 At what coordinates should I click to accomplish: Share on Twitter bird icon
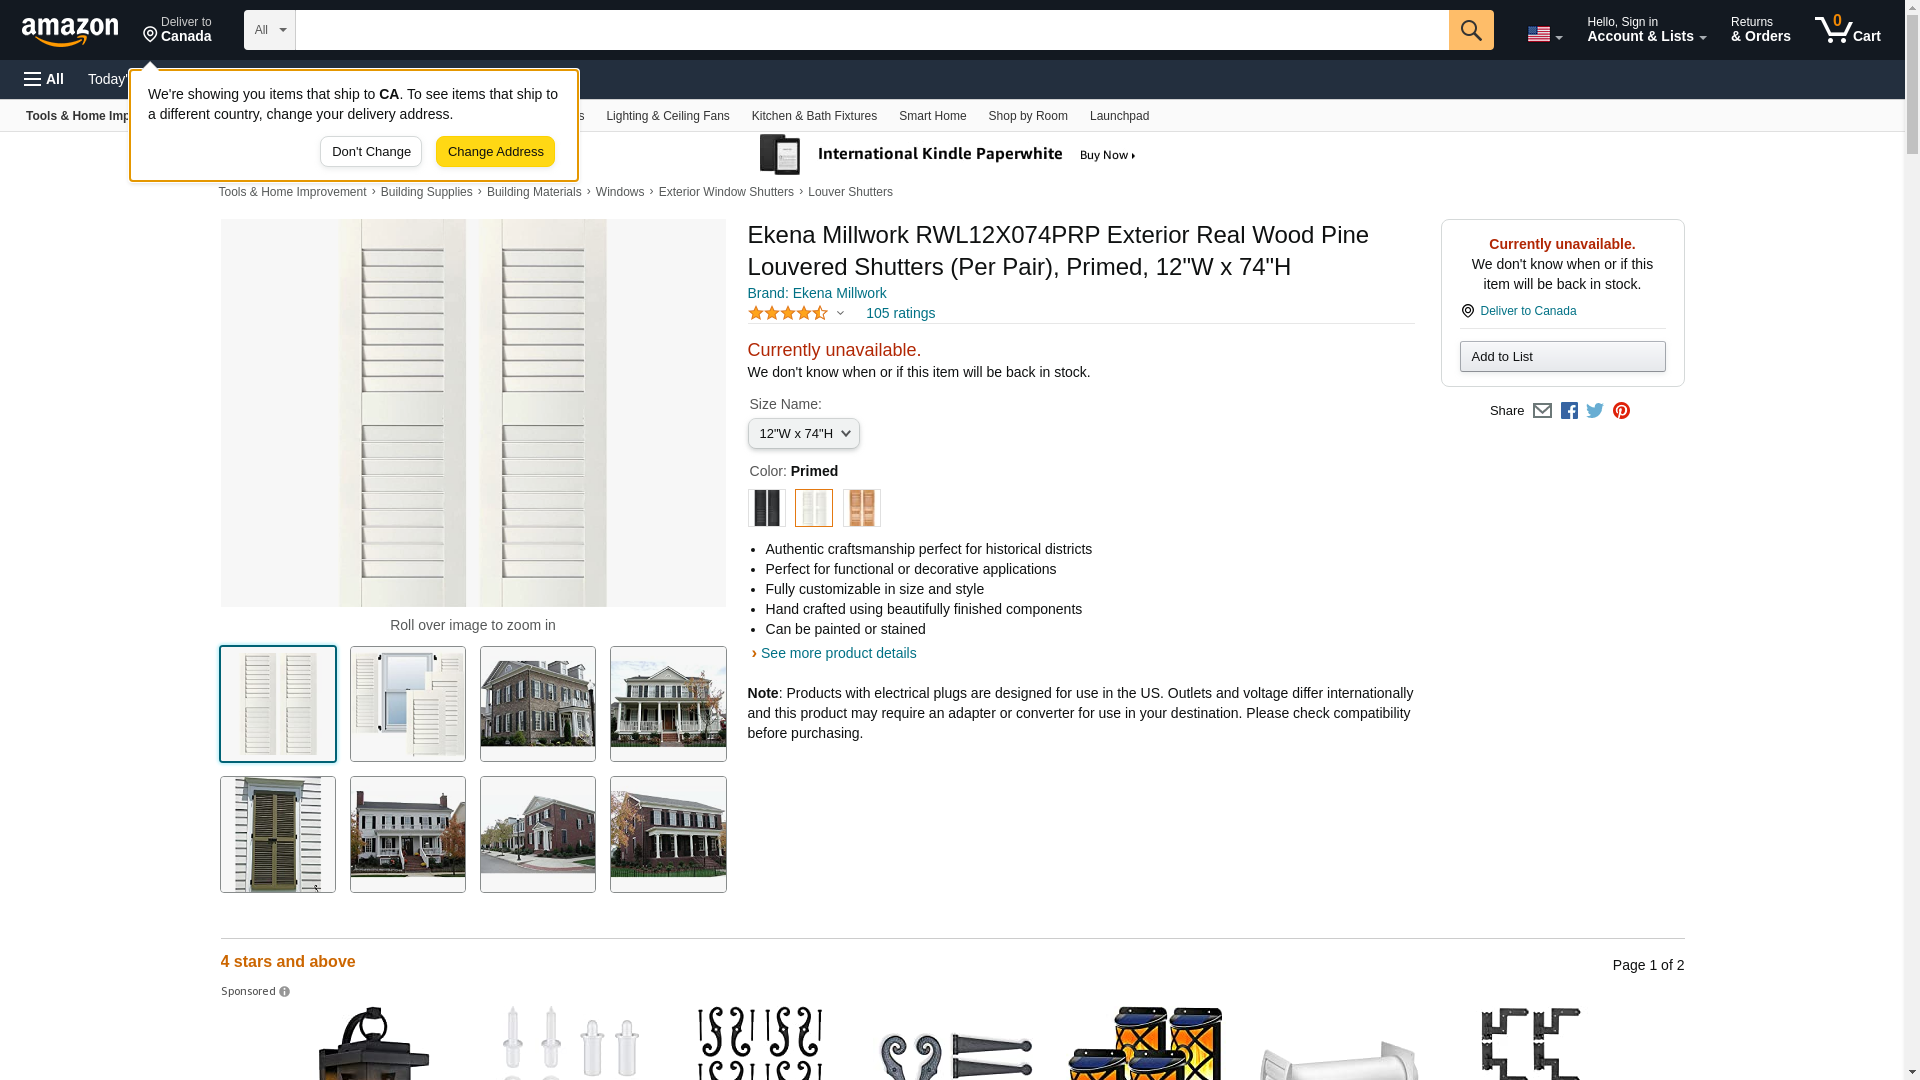tap(1595, 411)
